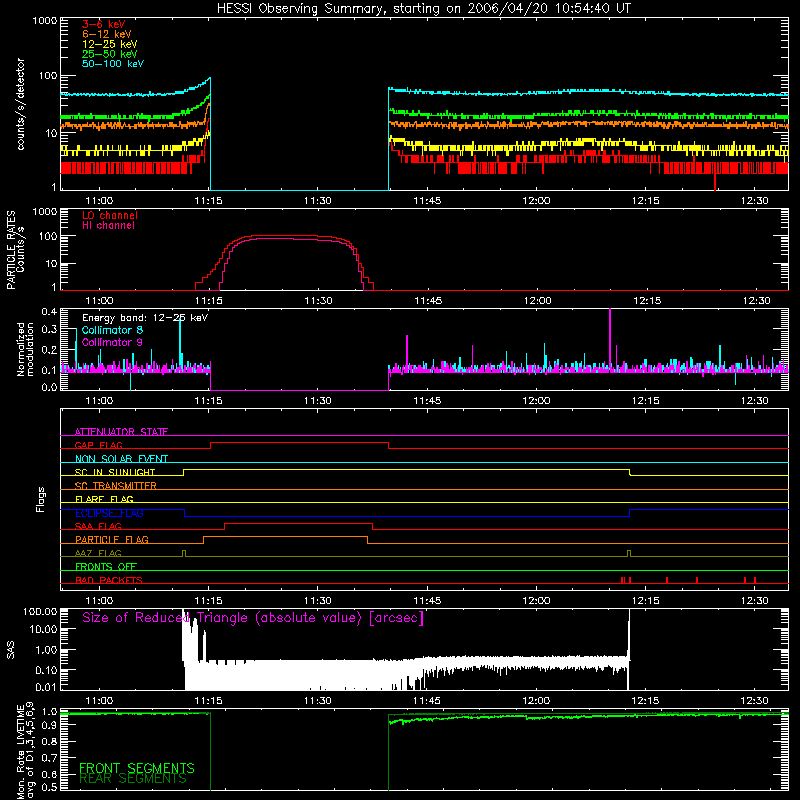Click the '11:30' tick label under the particle rates panel
The image size is (800, 800).
coord(318,301)
